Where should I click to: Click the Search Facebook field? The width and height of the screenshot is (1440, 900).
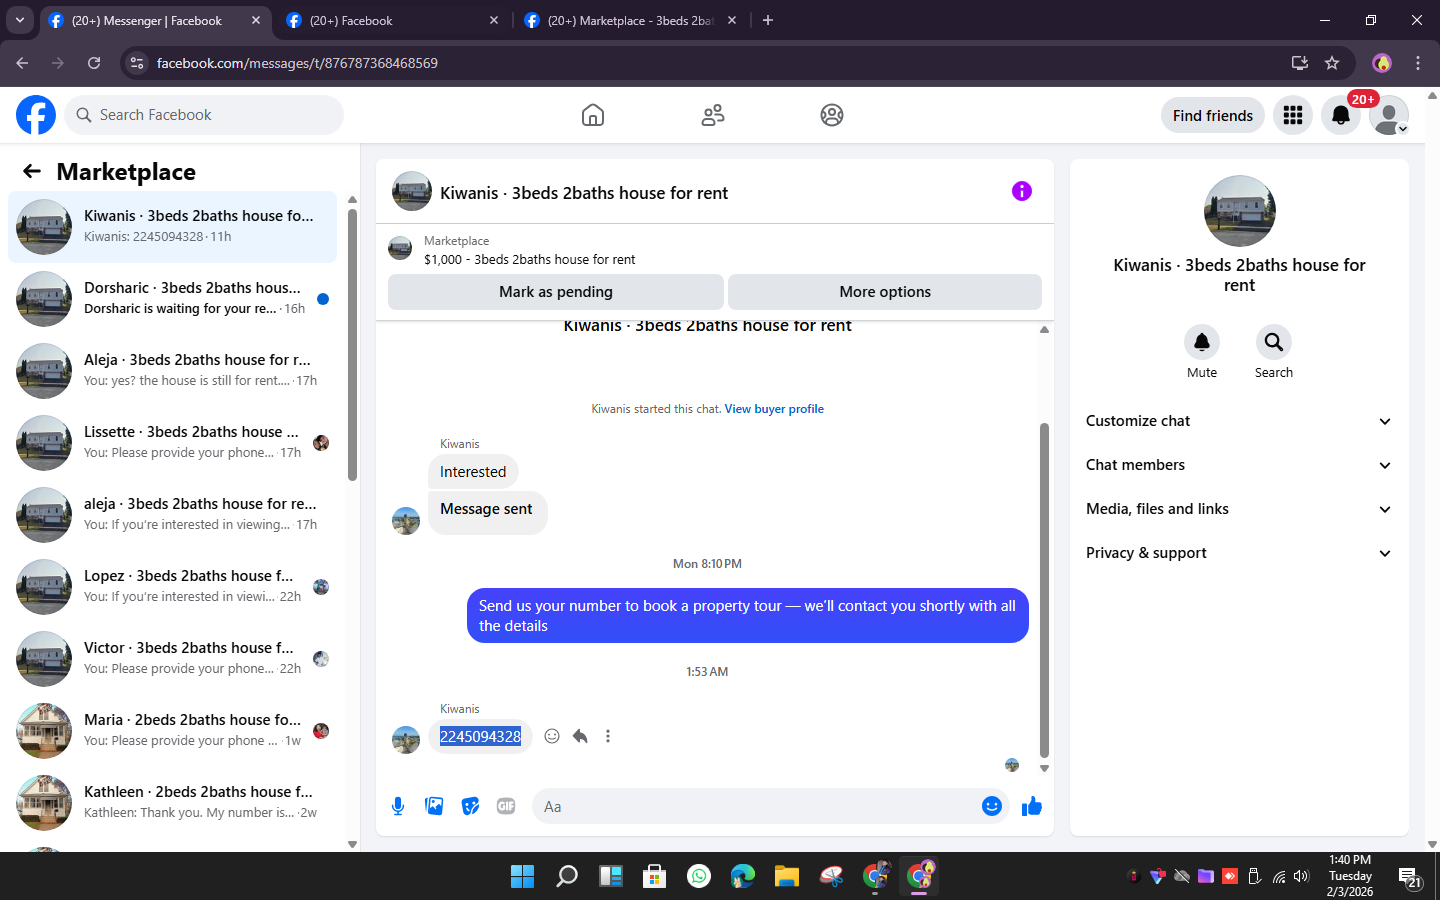pos(204,115)
